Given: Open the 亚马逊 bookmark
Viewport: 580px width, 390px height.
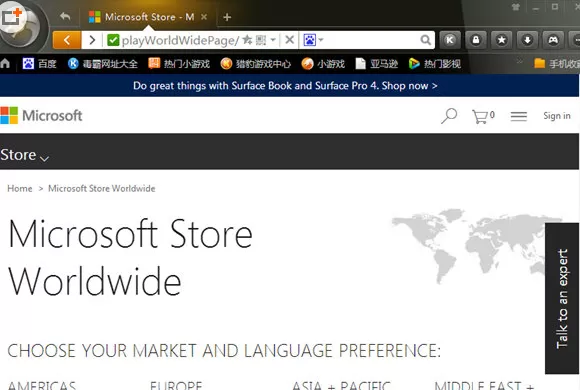Looking at the screenshot, I should 377,64.
